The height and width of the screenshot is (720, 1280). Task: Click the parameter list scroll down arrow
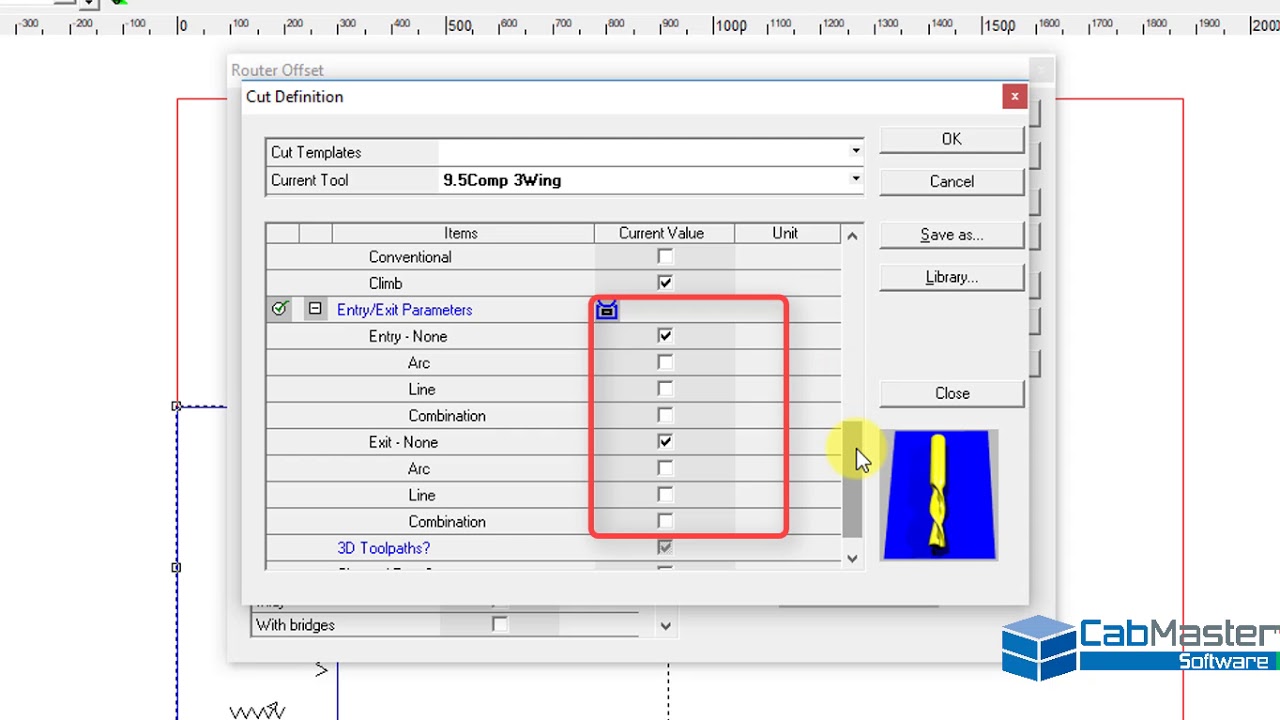point(852,559)
